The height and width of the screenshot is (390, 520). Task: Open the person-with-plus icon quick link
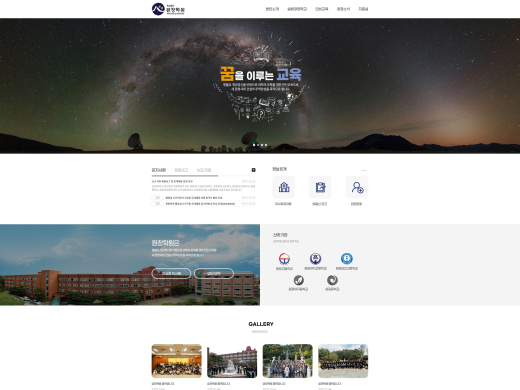click(x=357, y=187)
